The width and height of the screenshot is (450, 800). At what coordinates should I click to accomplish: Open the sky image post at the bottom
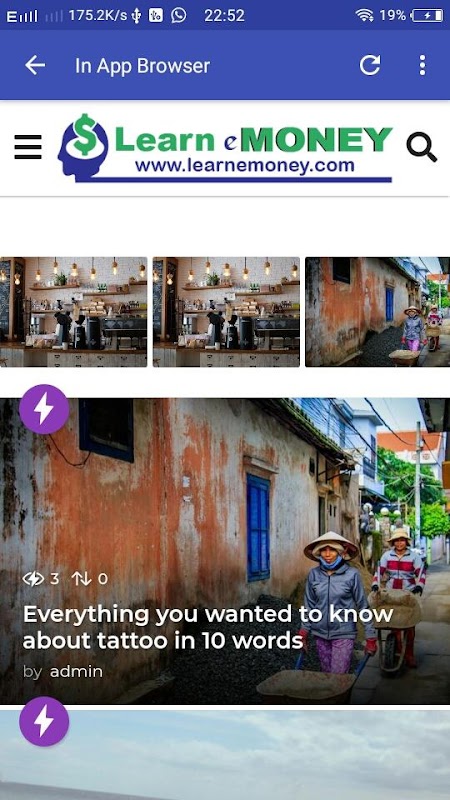click(225, 755)
